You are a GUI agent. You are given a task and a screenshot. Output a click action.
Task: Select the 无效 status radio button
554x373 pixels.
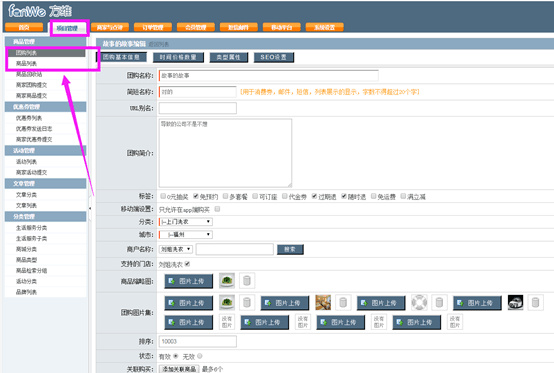tap(200, 356)
